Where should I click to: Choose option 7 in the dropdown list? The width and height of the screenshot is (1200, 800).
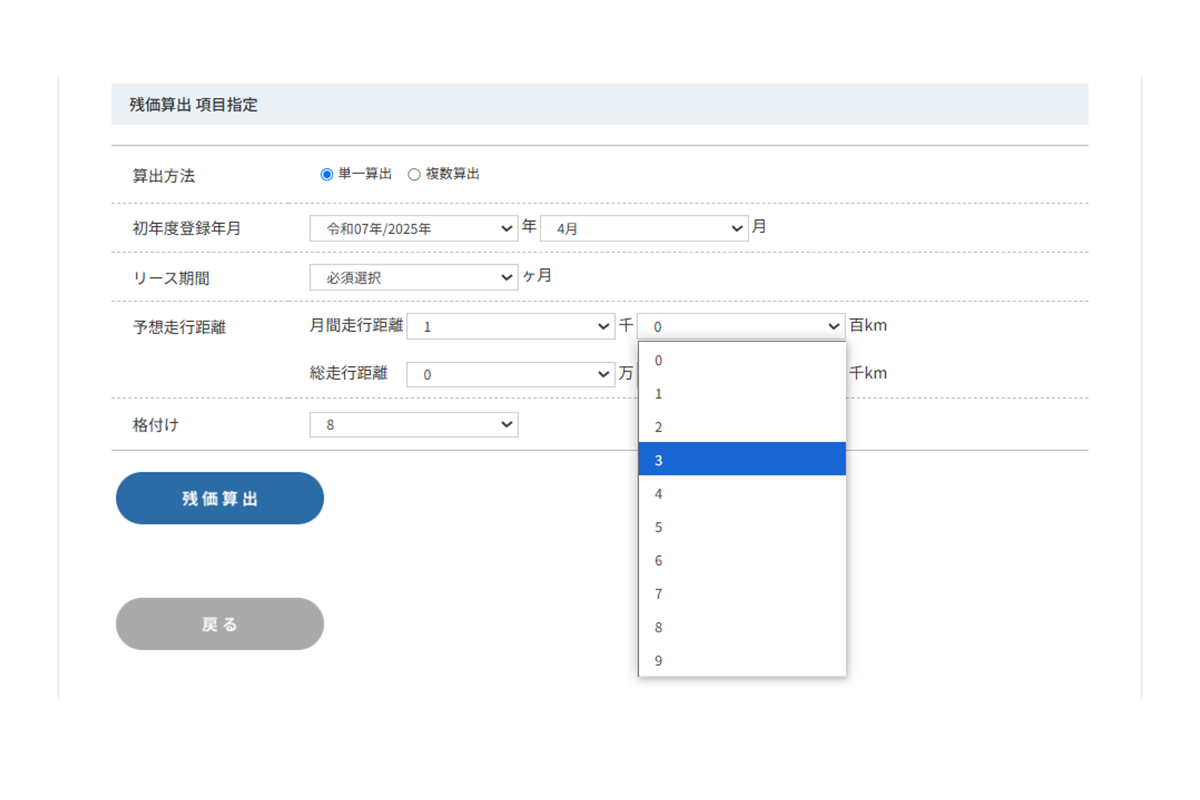pos(742,594)
